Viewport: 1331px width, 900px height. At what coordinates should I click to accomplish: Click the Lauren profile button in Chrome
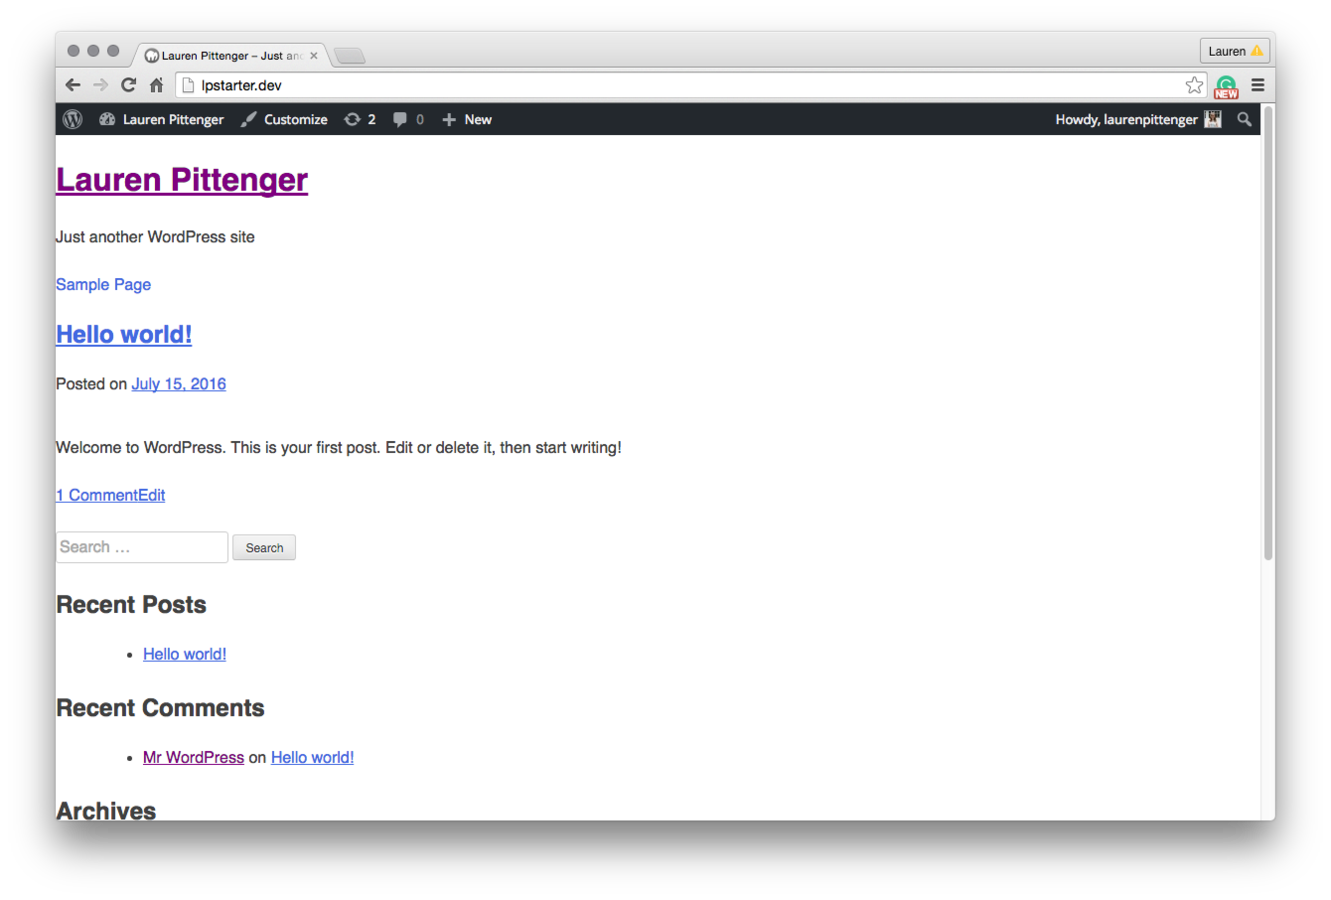click(1235, 51)
